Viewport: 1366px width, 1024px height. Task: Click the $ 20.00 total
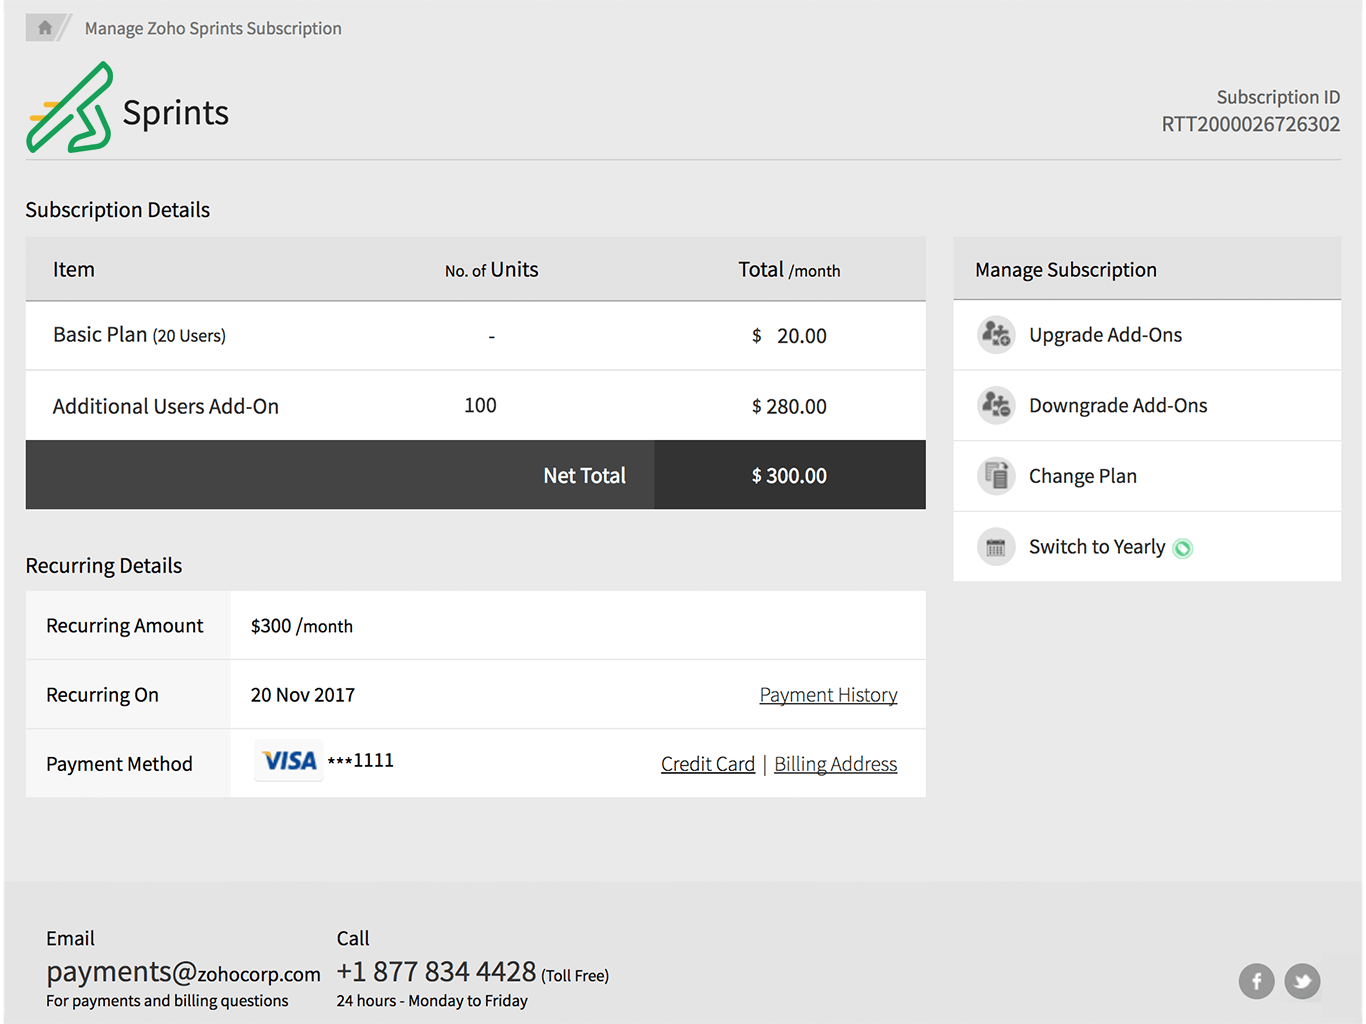[x=789, y=336]
